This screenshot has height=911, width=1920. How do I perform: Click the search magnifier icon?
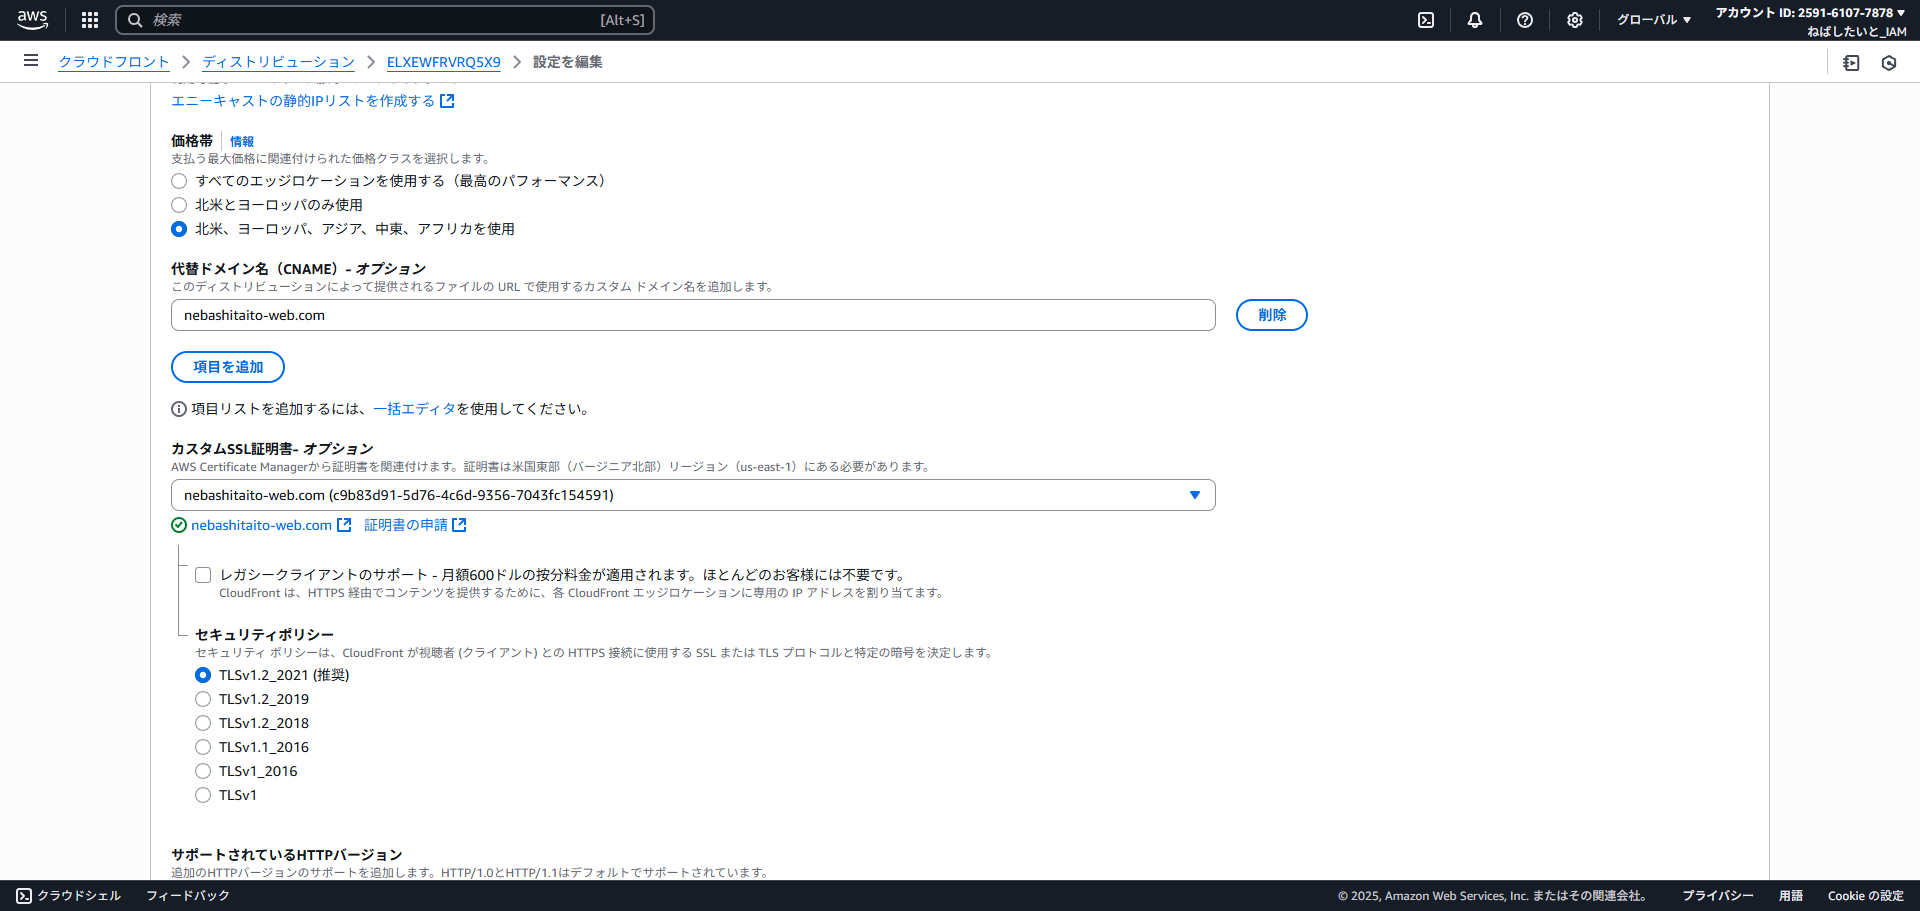click(x=135, y=20)
